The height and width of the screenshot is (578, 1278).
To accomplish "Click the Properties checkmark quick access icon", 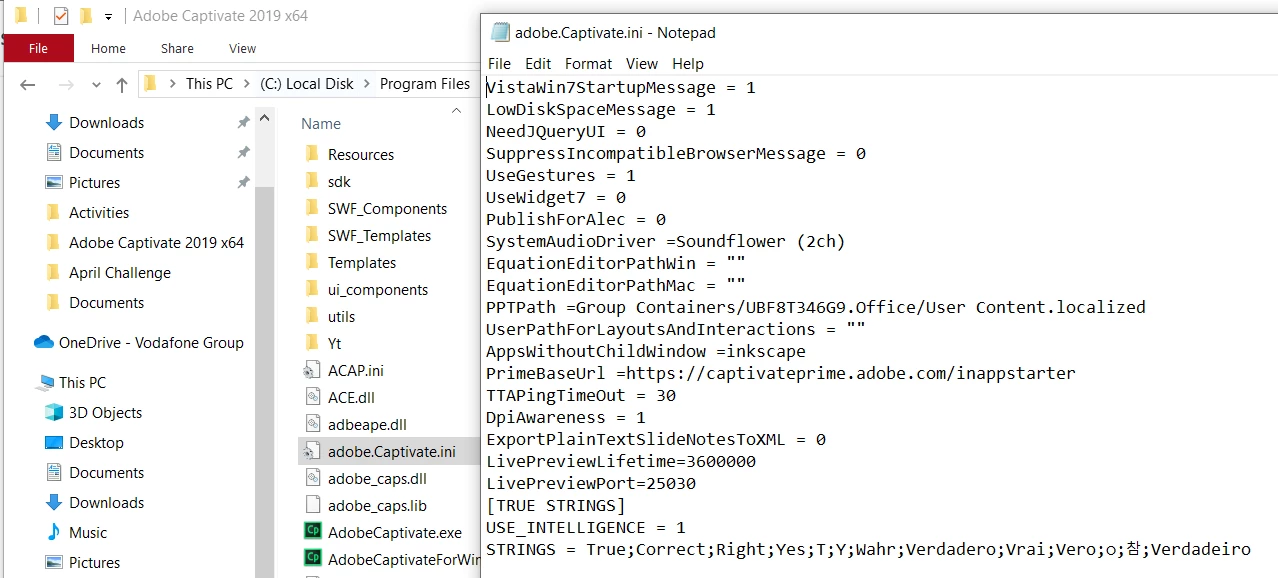I will [x=61, y=16].
